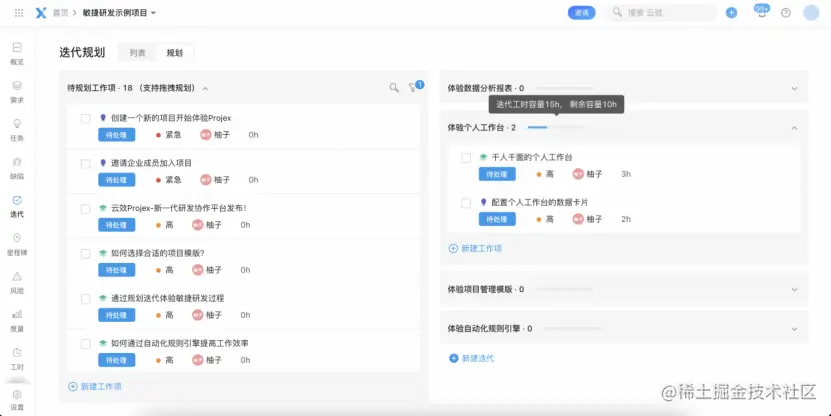Screen dimensions: 831x416
Task: Open the 敏捷研发示例项目 project dropdown
Action: pos(119,13)
